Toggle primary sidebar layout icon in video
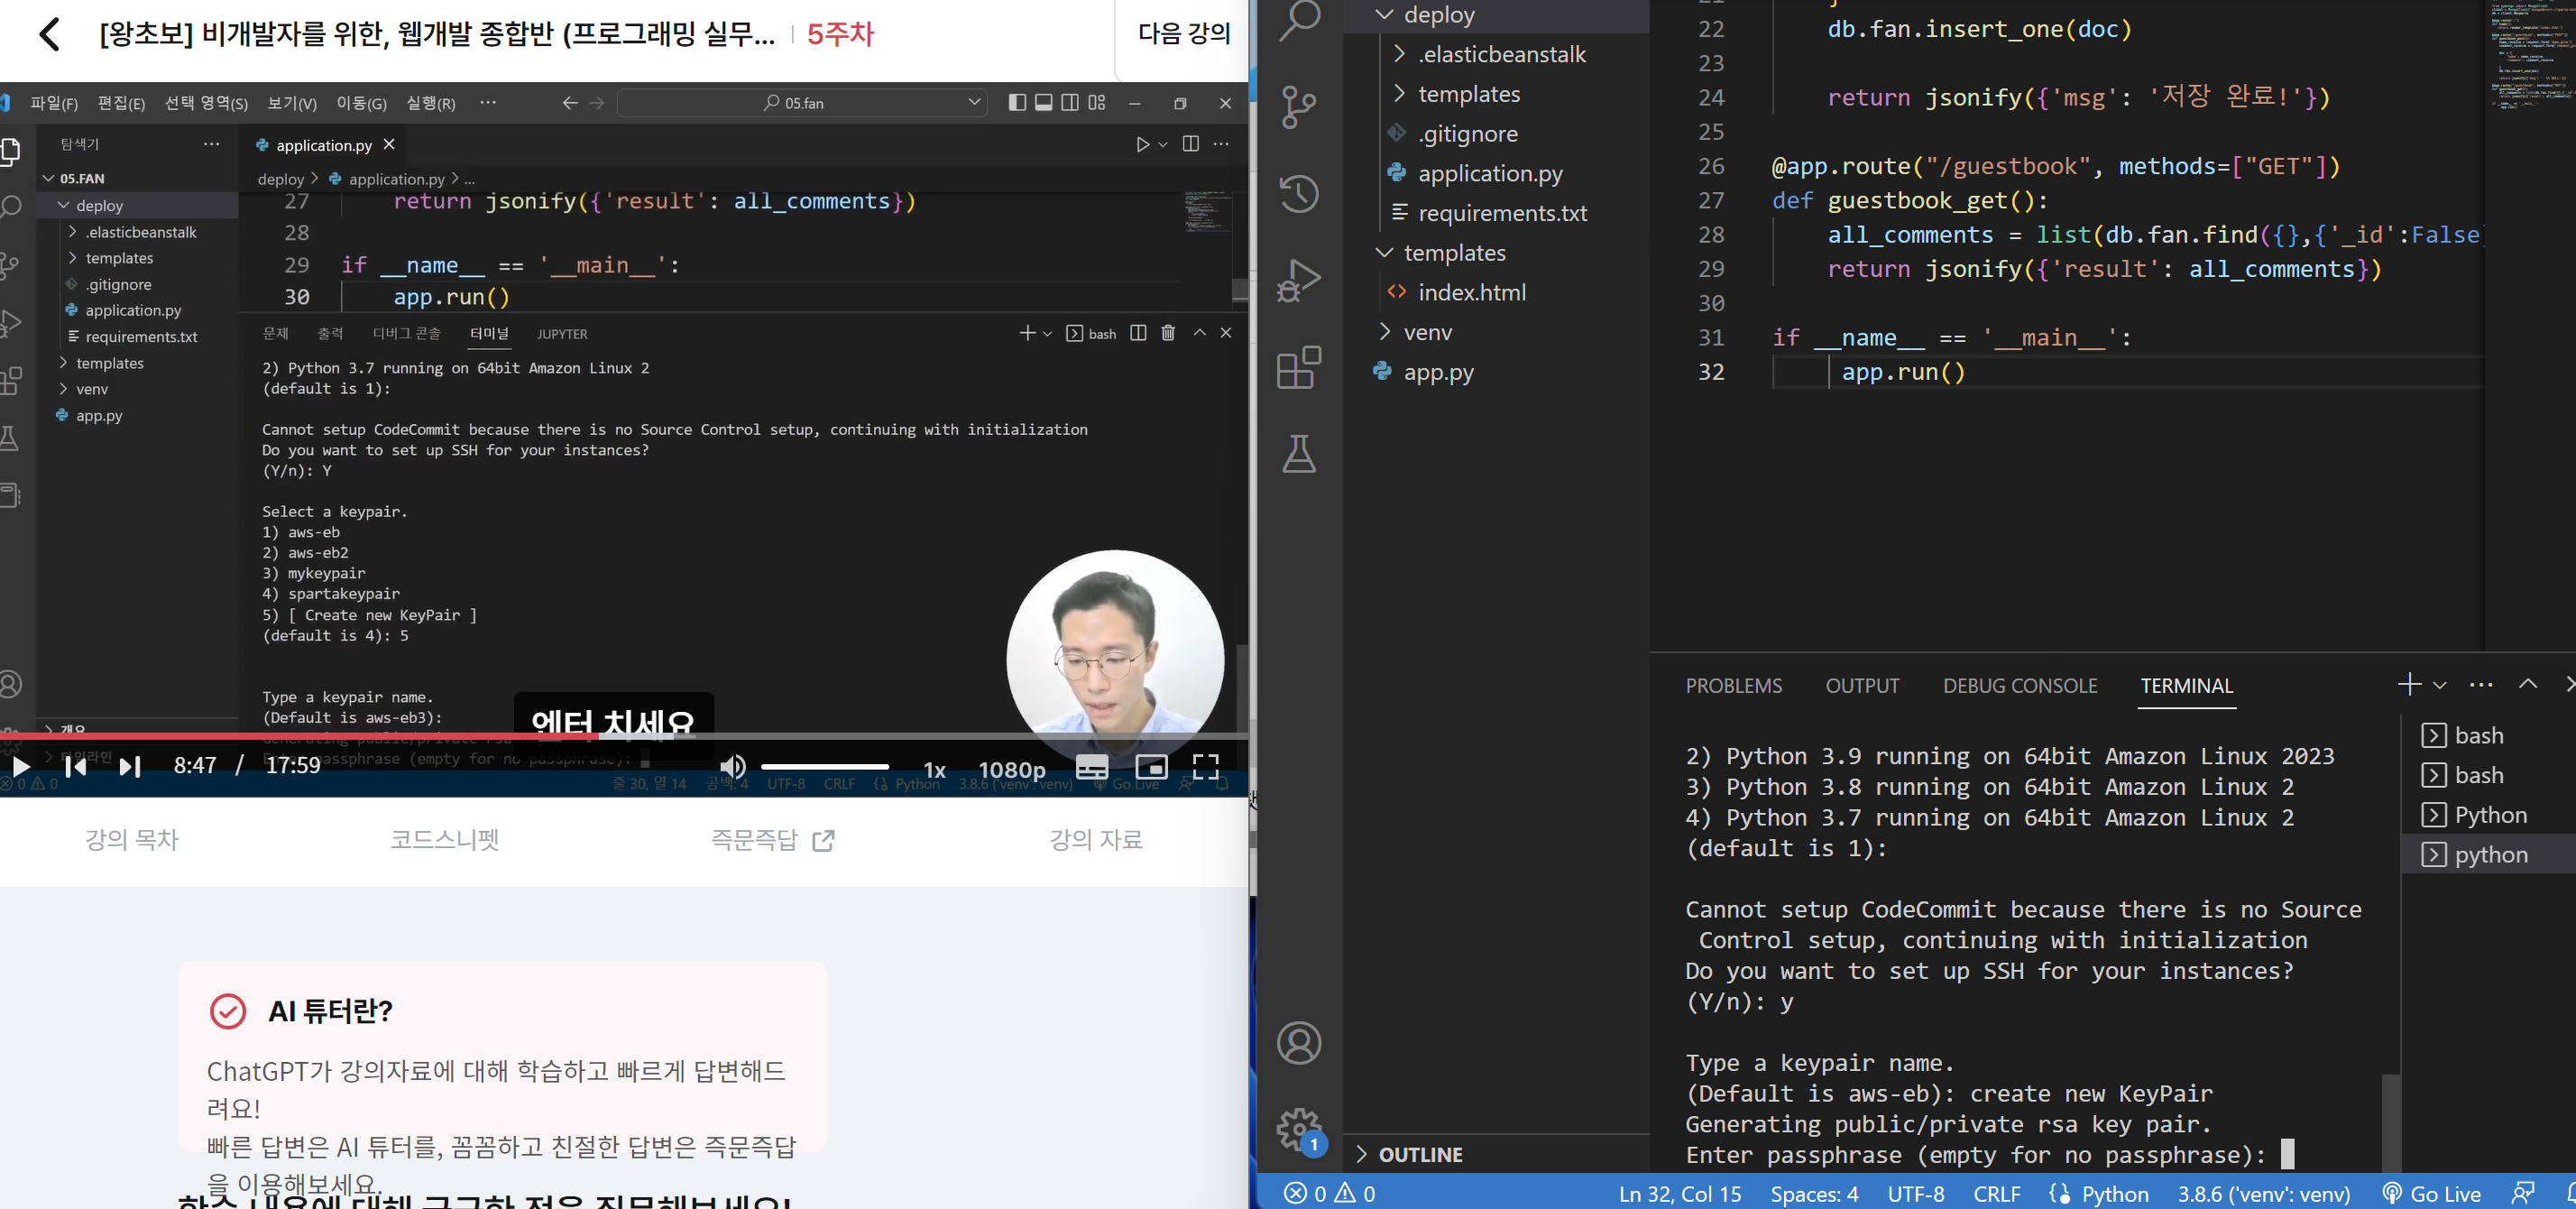 click(x=1017, y=102)
